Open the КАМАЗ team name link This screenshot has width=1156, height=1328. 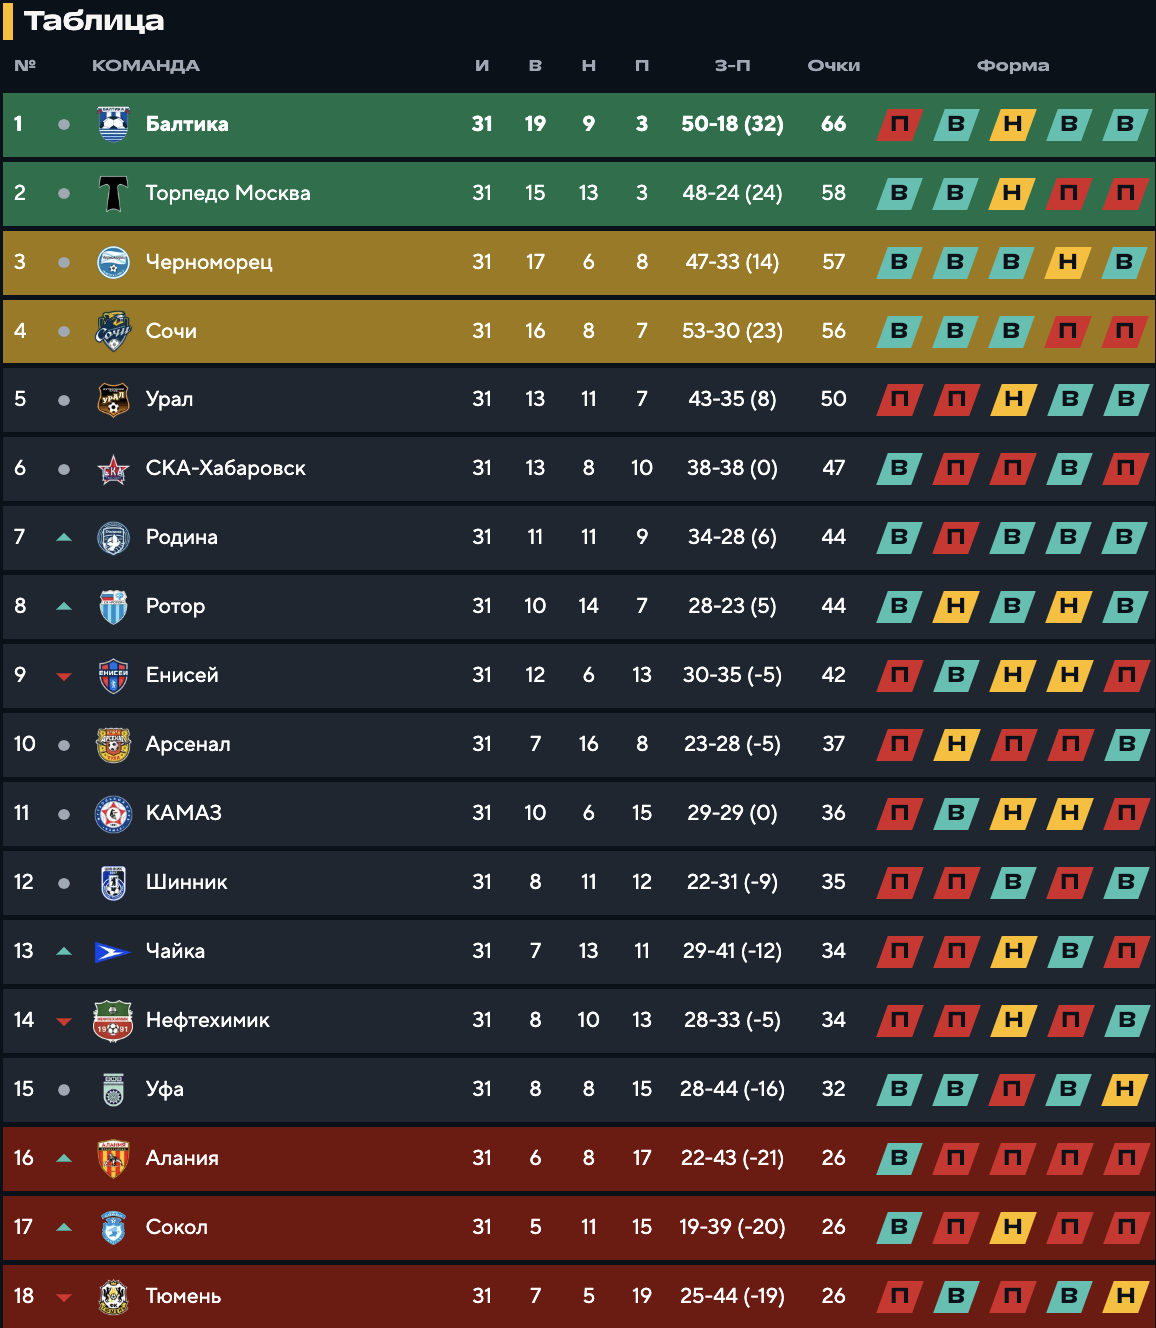[184, 813]
